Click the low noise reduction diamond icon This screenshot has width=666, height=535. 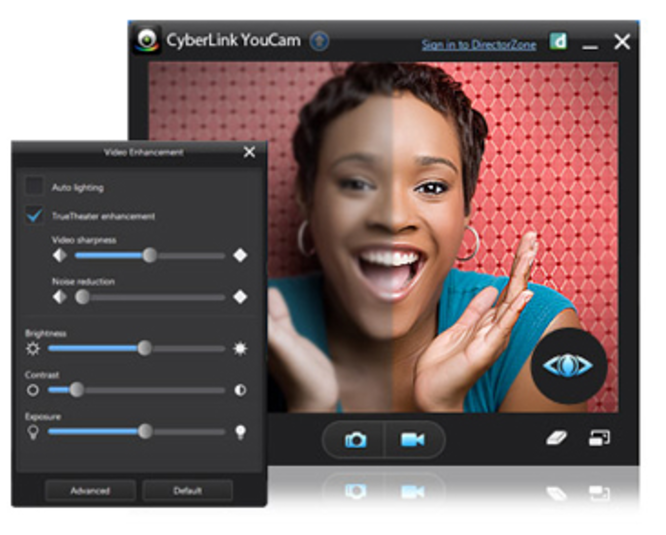pos(60,297)
